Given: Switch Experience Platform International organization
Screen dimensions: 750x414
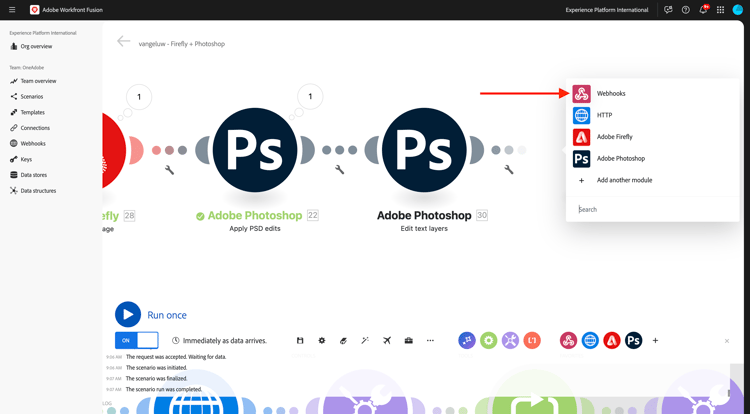Looking at the screenshot, I should point(607,10).
